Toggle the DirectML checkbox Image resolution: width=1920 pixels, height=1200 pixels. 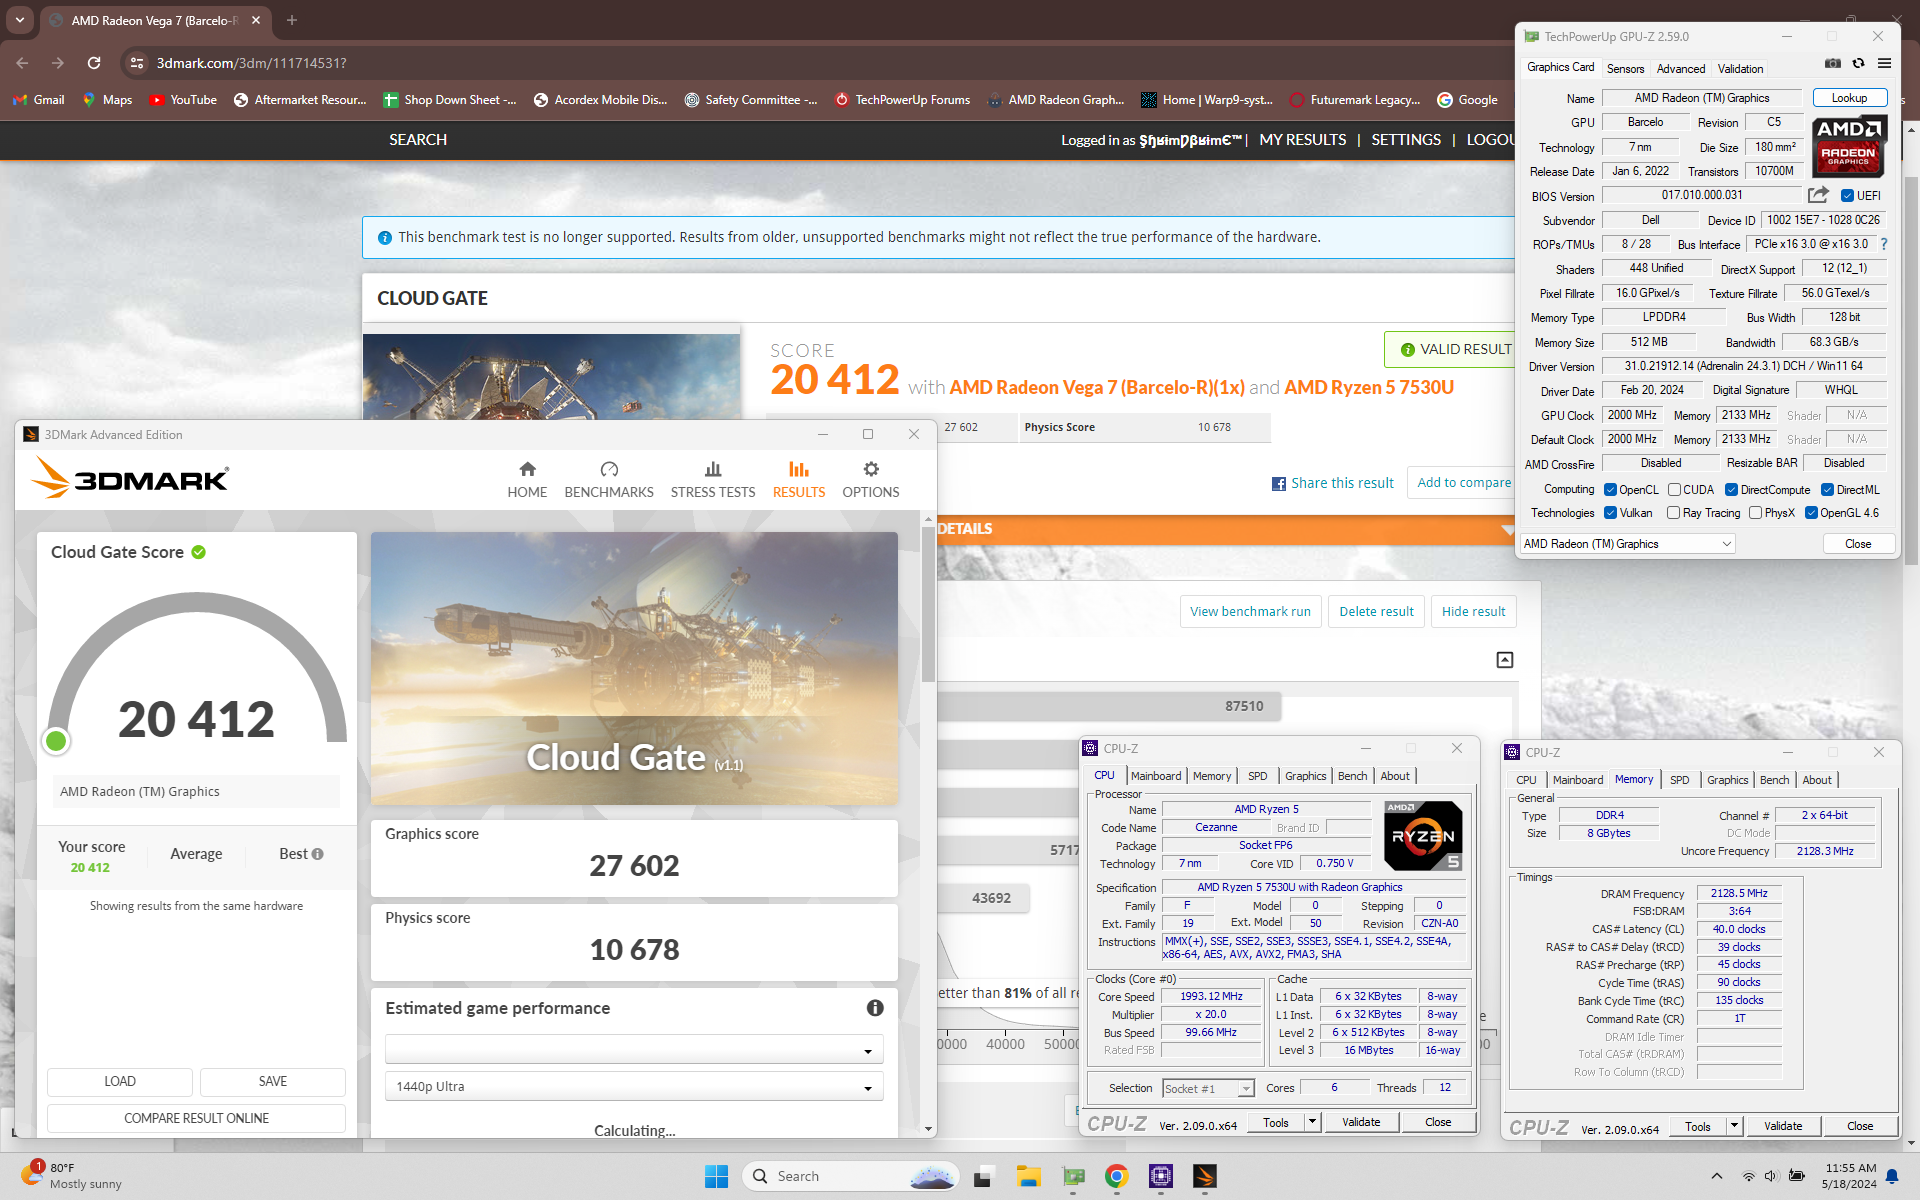point(1827,490)
